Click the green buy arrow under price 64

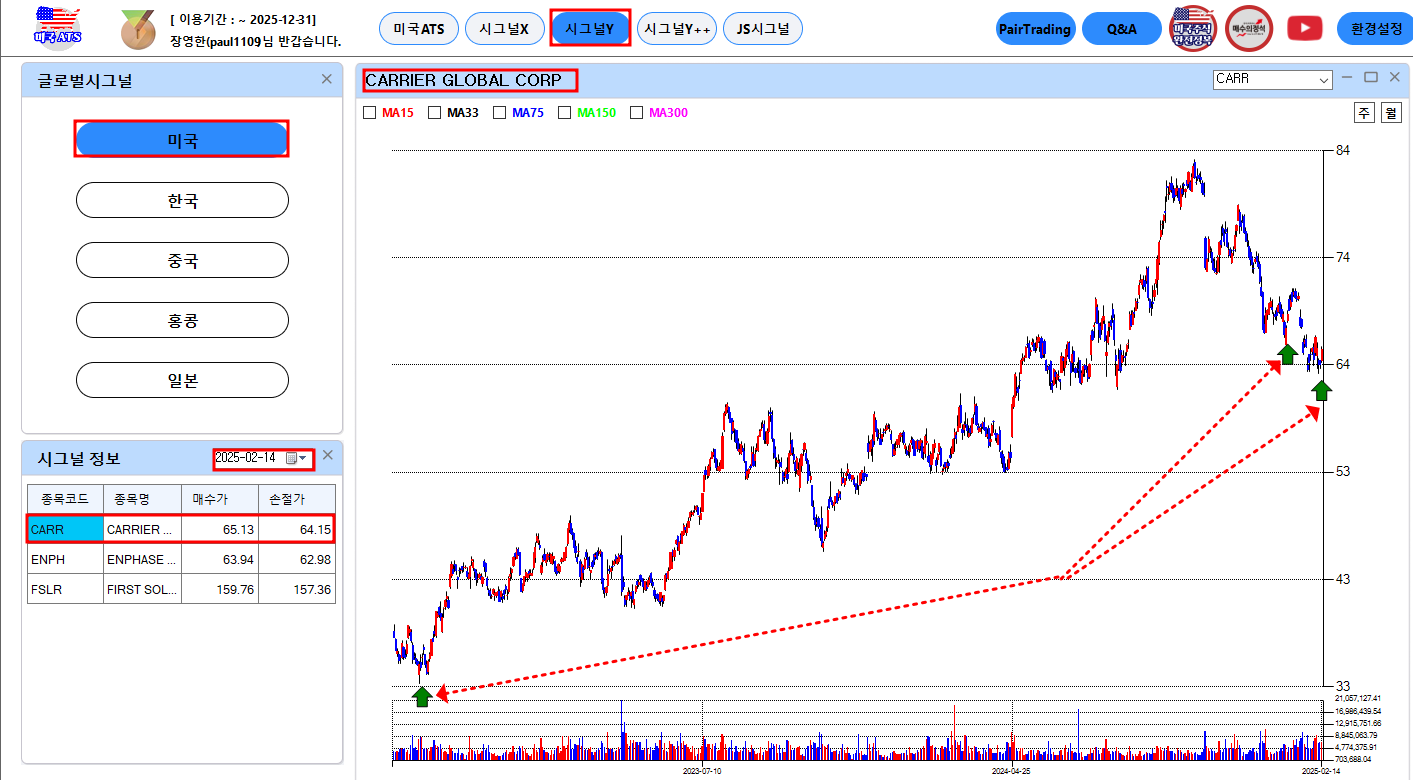coord(1321,390)
